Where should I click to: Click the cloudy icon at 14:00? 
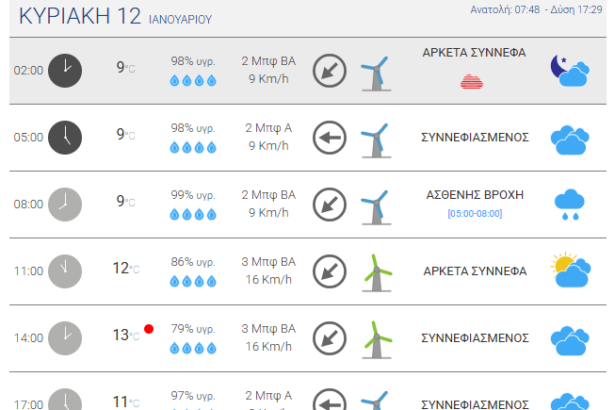tap(569, 338)
